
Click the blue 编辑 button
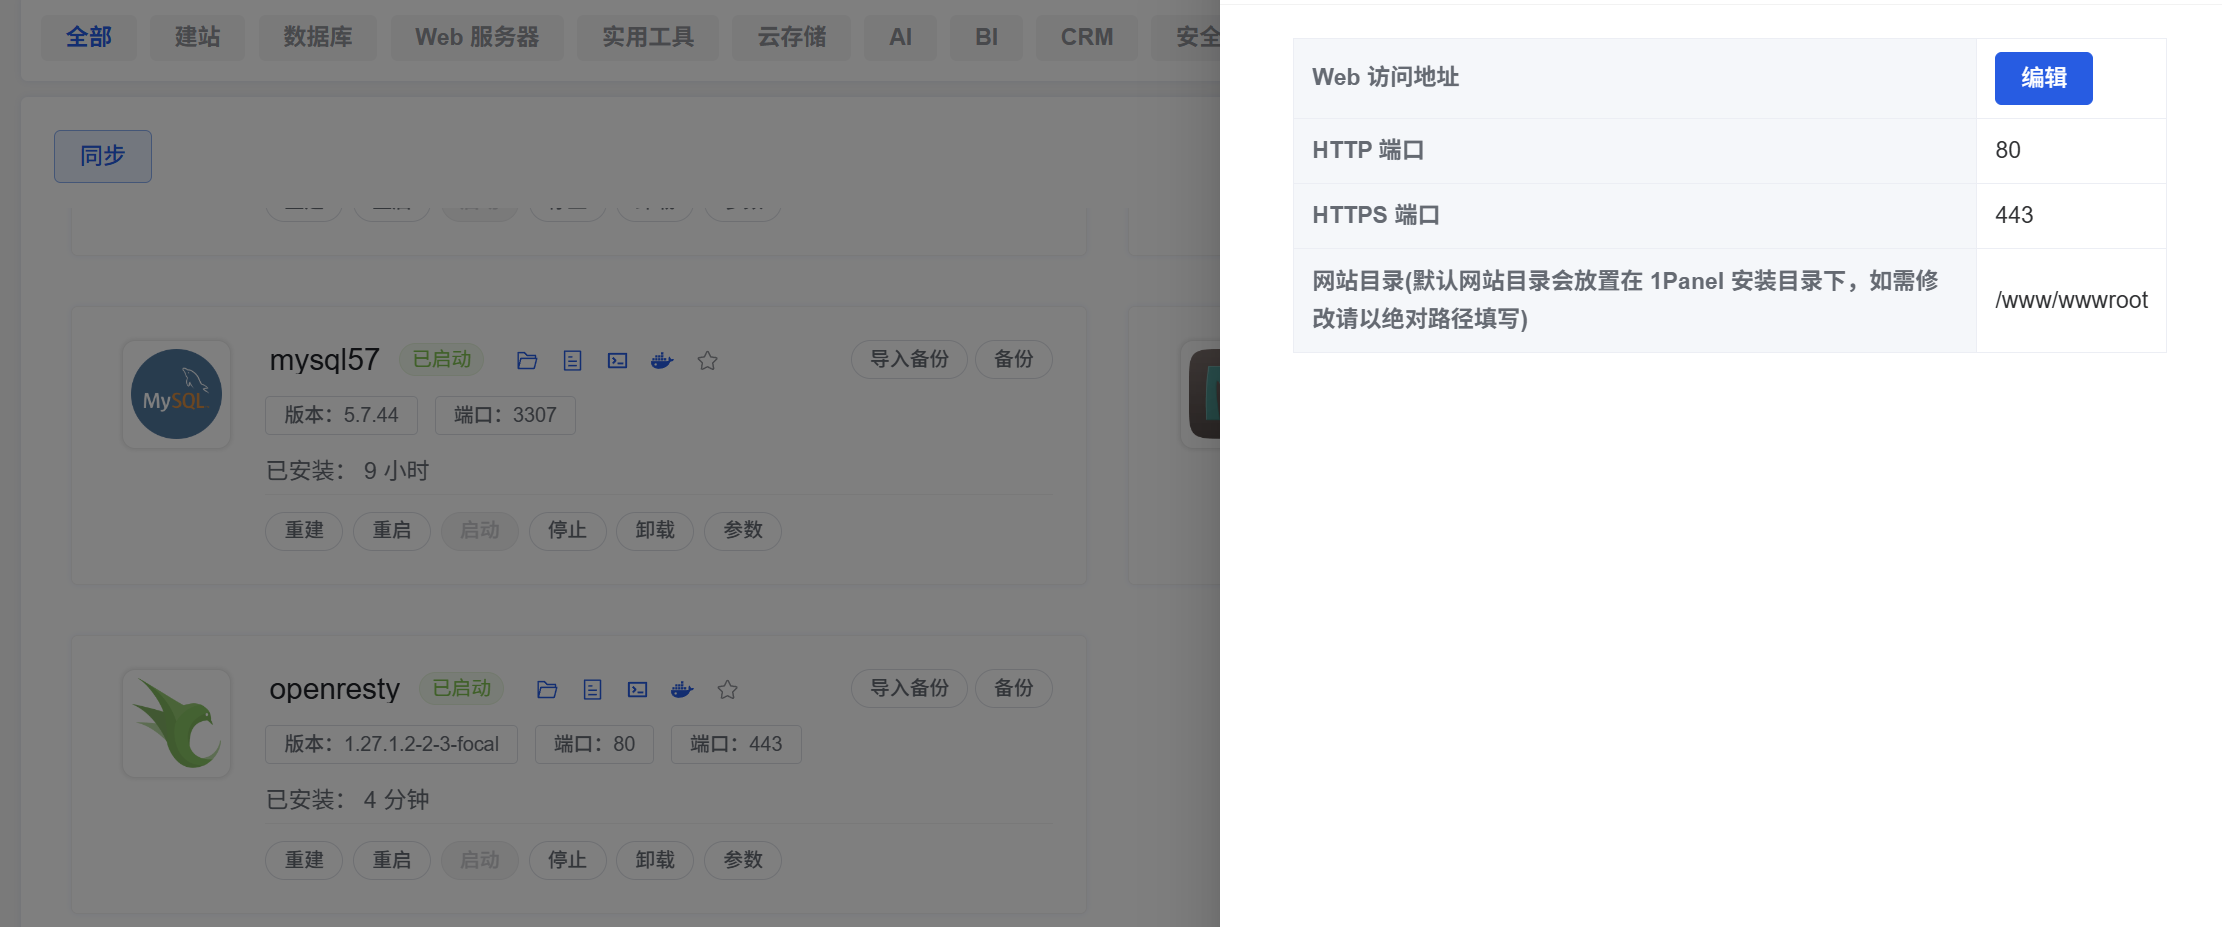[2043, 78]
